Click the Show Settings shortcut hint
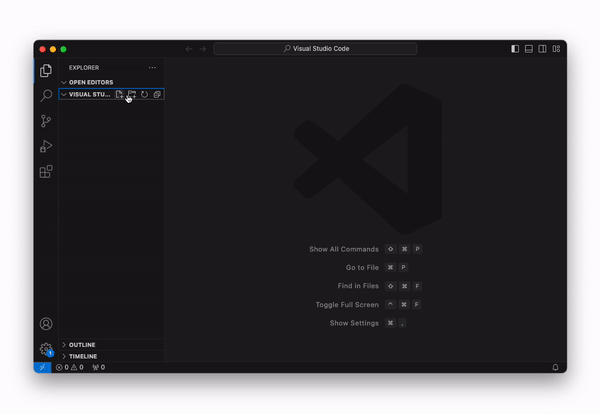Viewport: 600px width, 414px height. [368, 323]
